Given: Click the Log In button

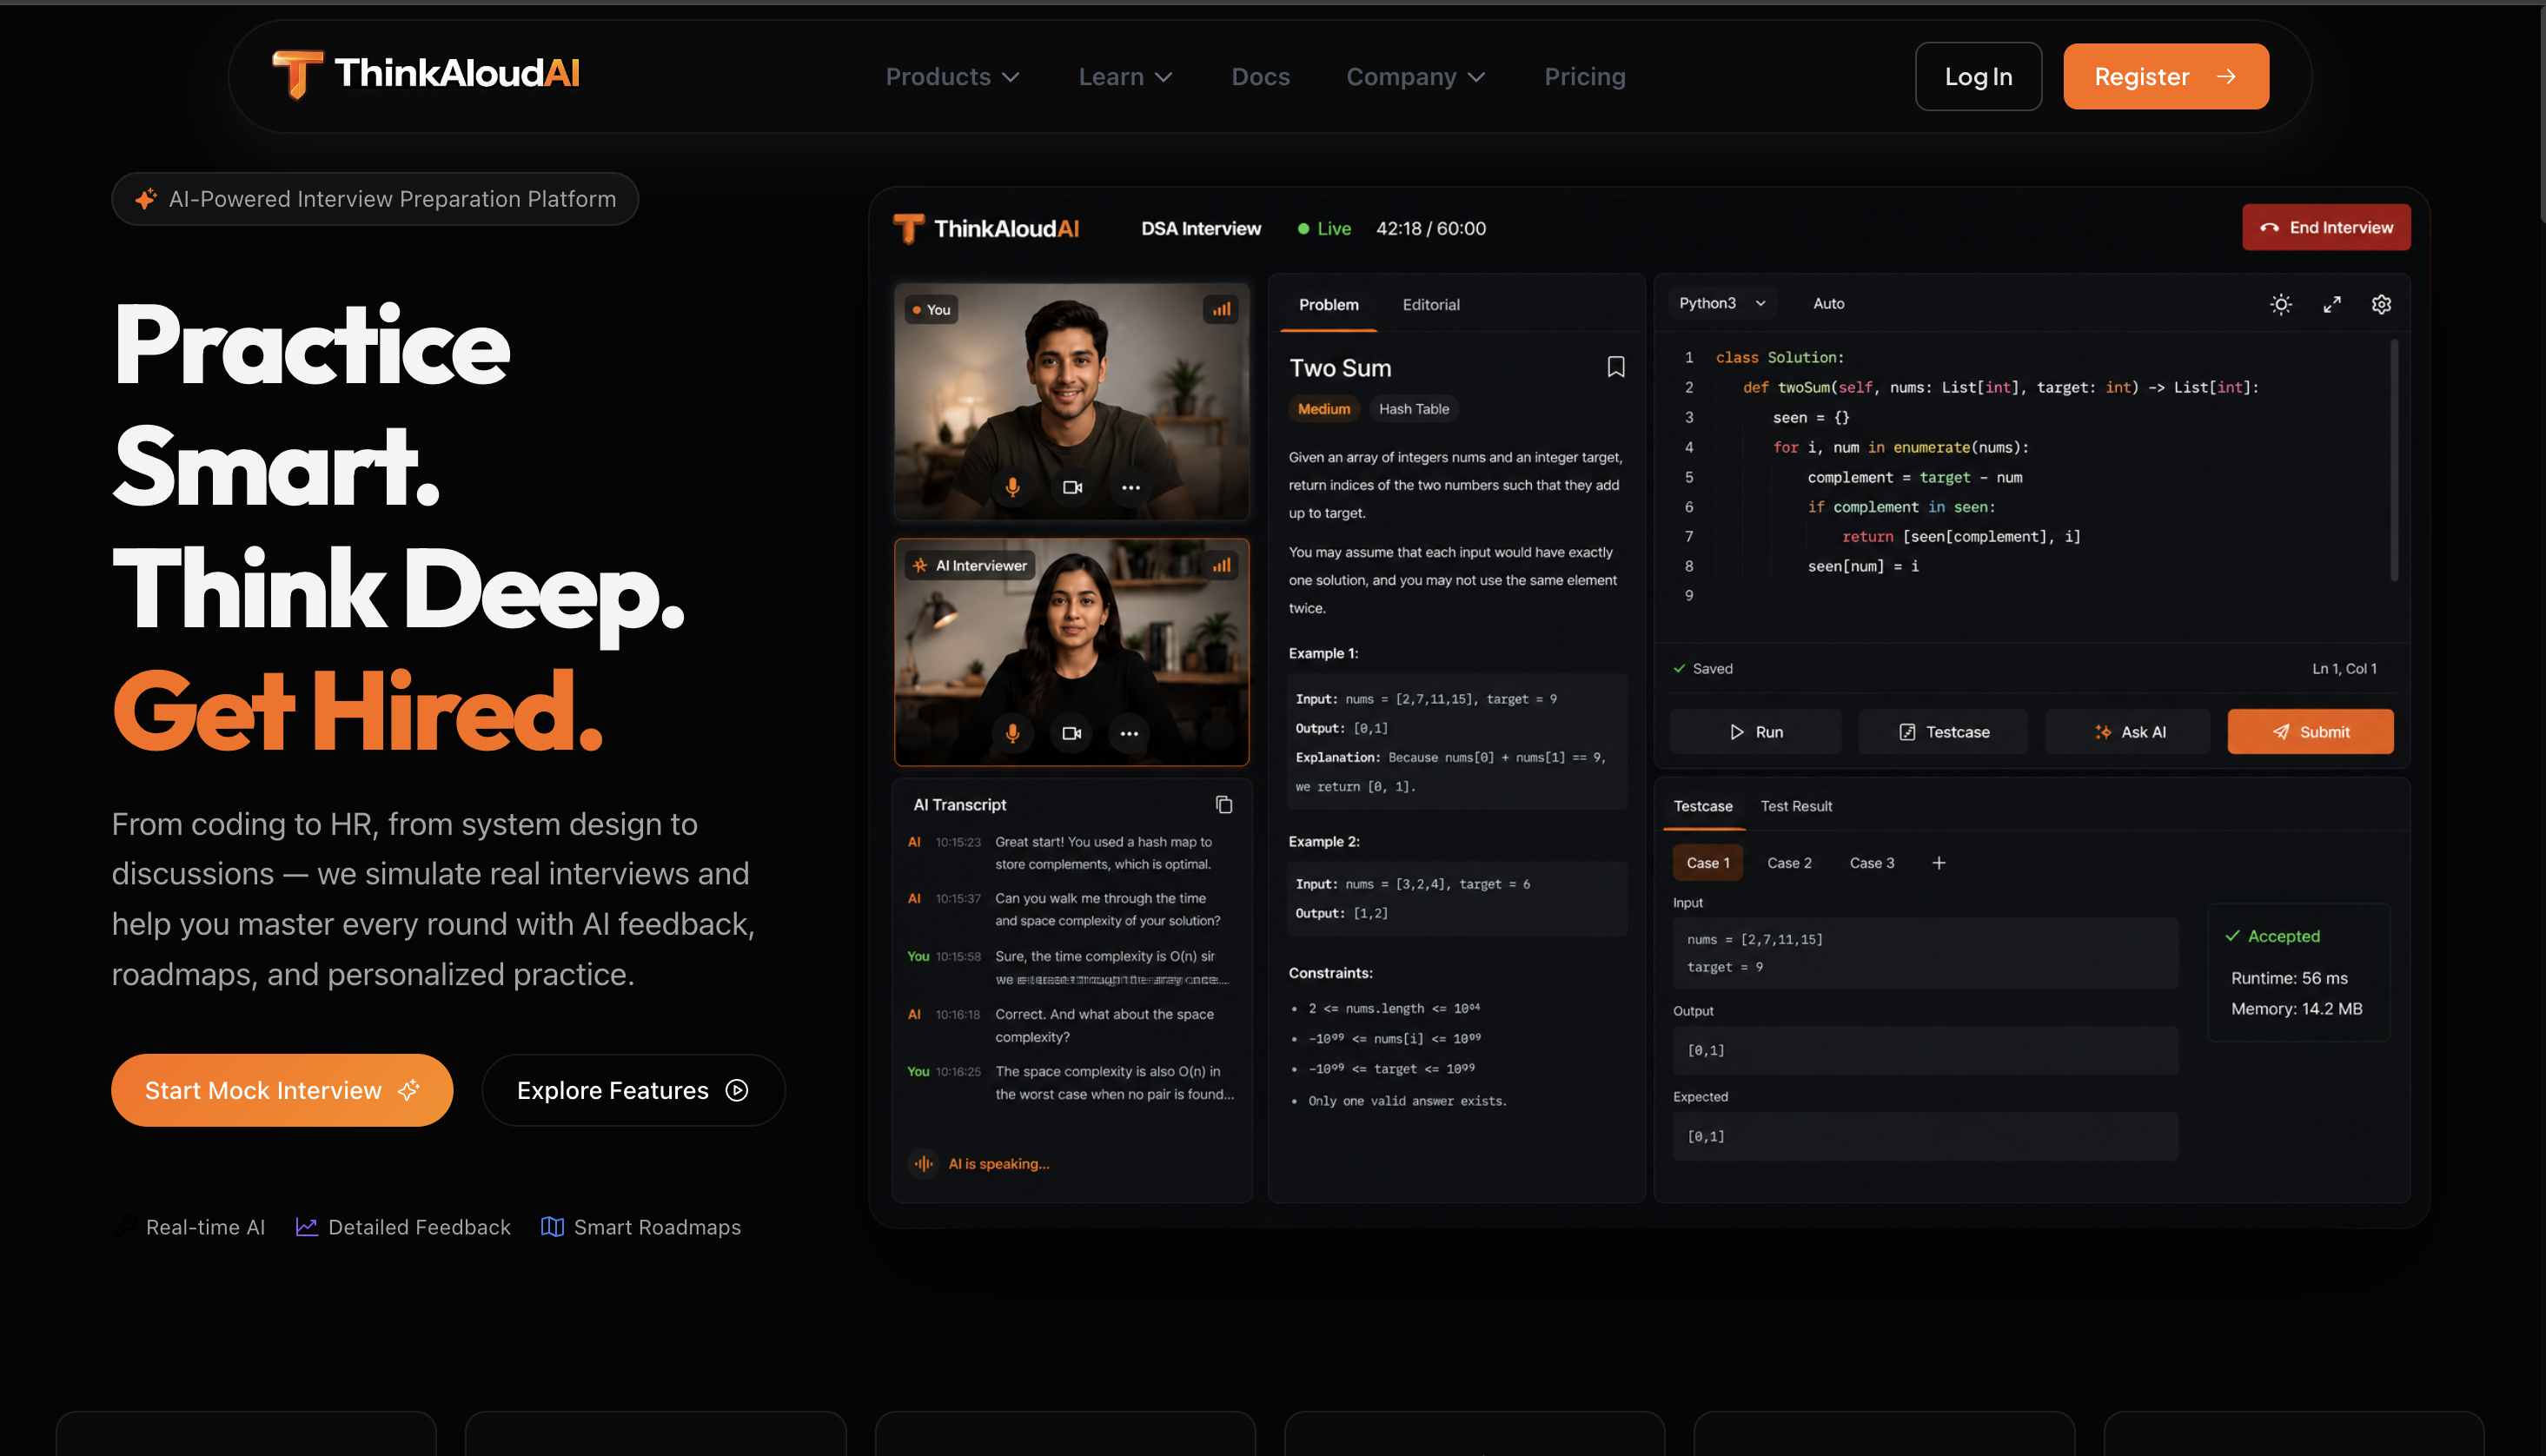Looking at the screenshot, I should [1977, 76].
